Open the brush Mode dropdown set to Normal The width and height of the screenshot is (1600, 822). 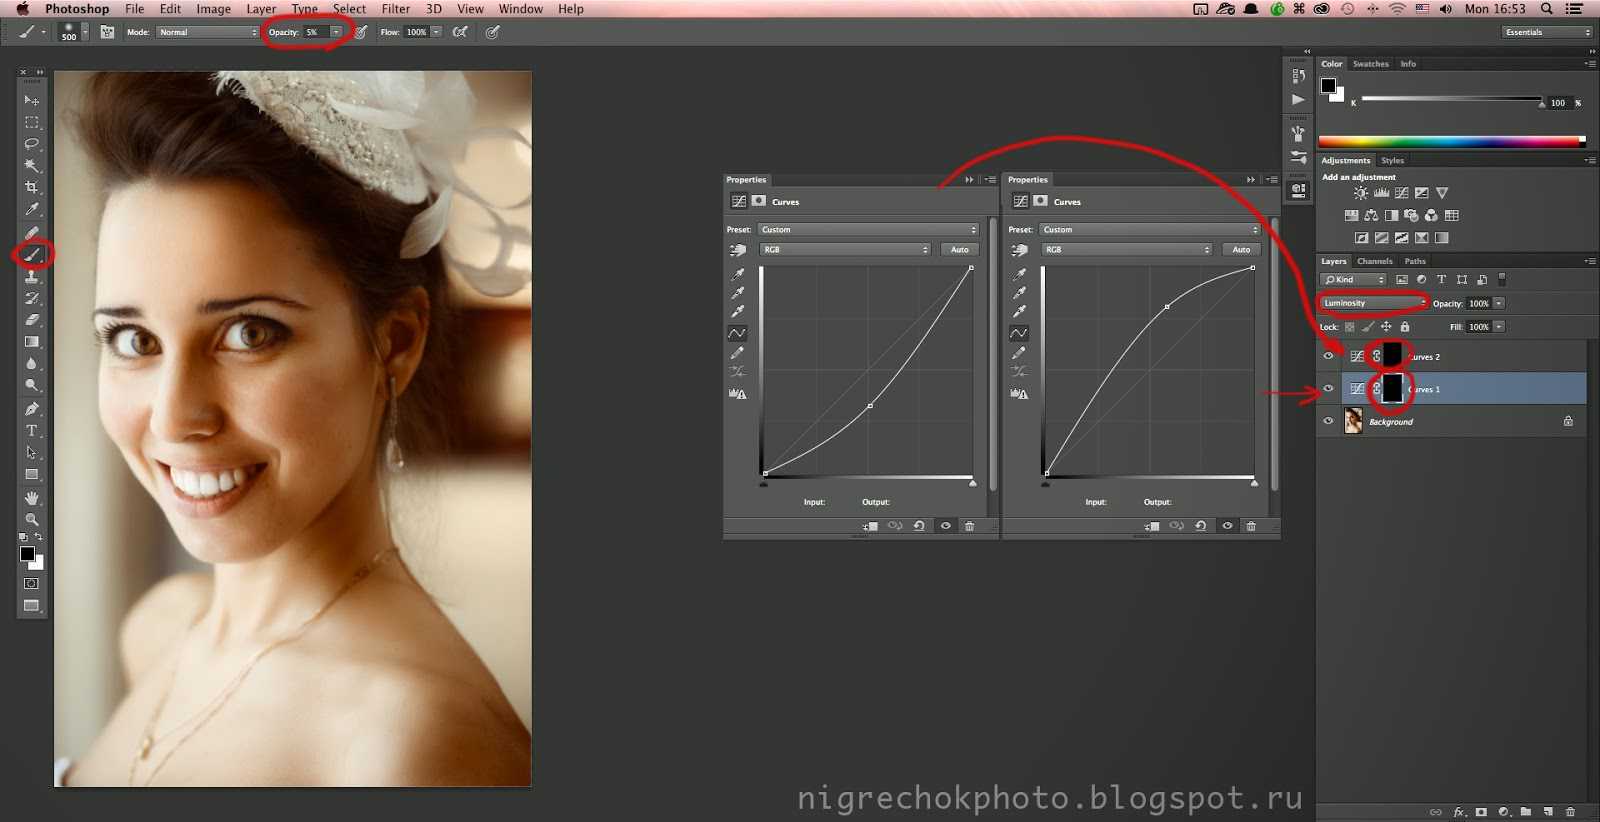click(x=208, y=32)
